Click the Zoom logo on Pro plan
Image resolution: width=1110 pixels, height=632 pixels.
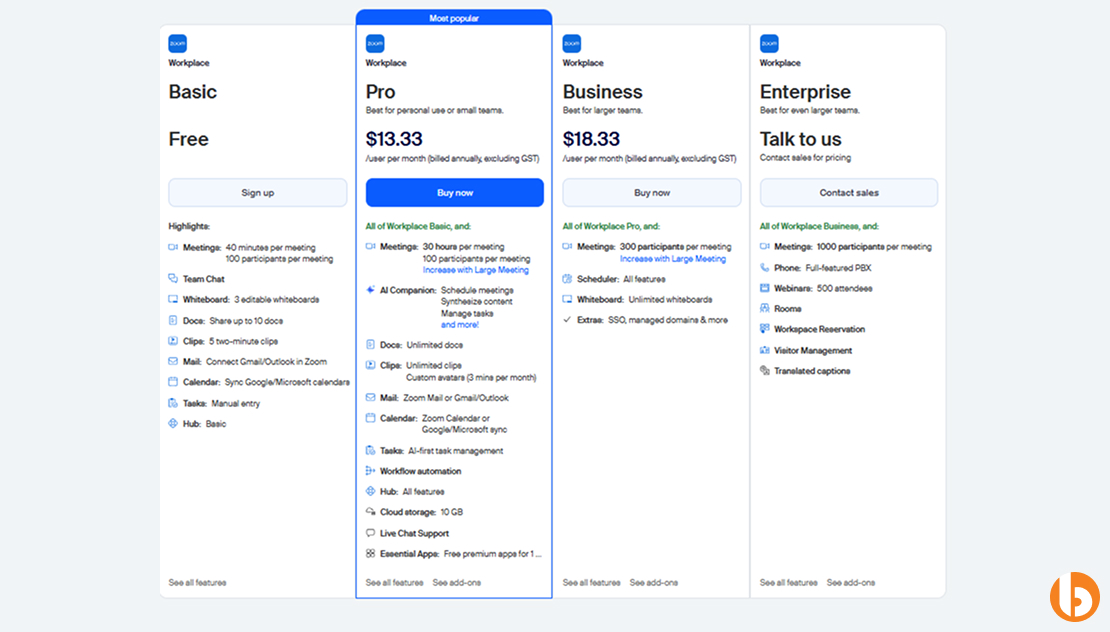tap(375, 43)
